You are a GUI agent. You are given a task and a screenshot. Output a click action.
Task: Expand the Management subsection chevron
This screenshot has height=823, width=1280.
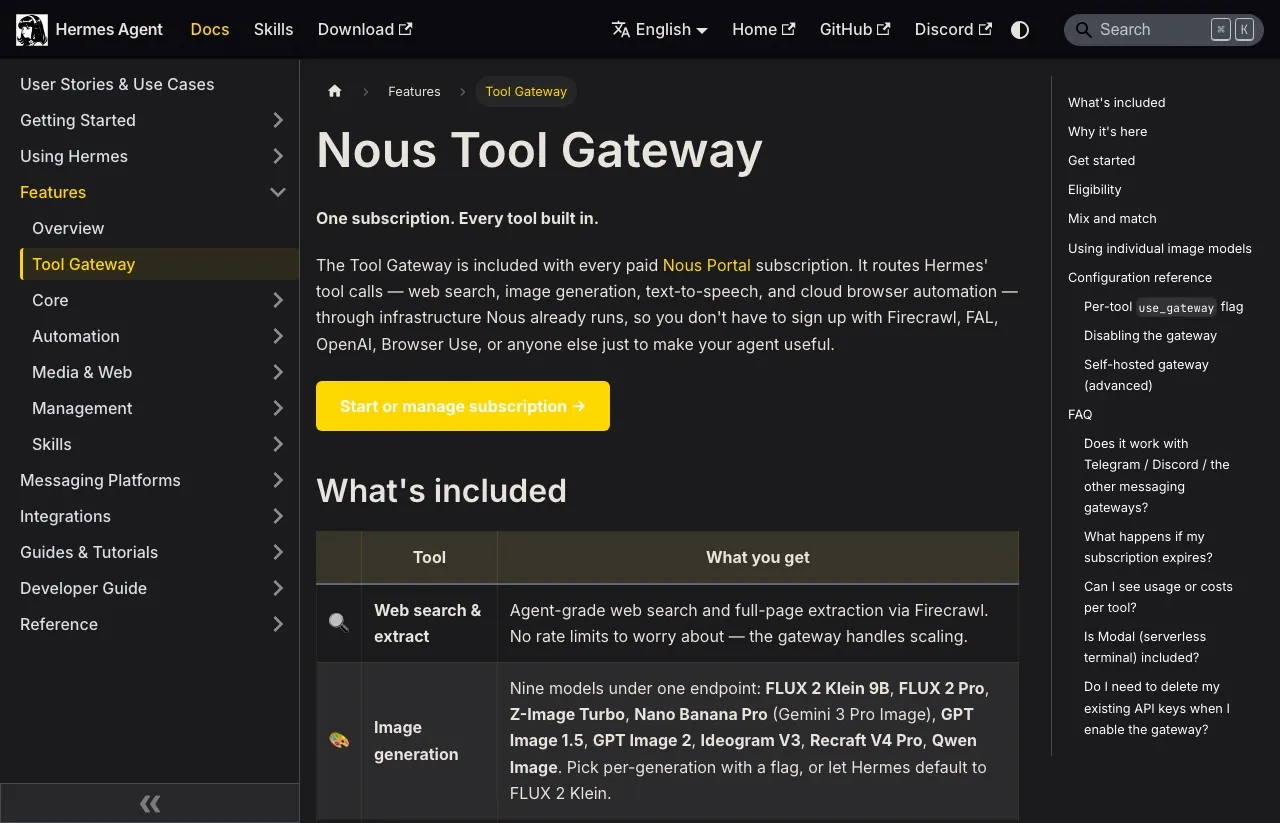pyautogui.click(x=278, y=408)
